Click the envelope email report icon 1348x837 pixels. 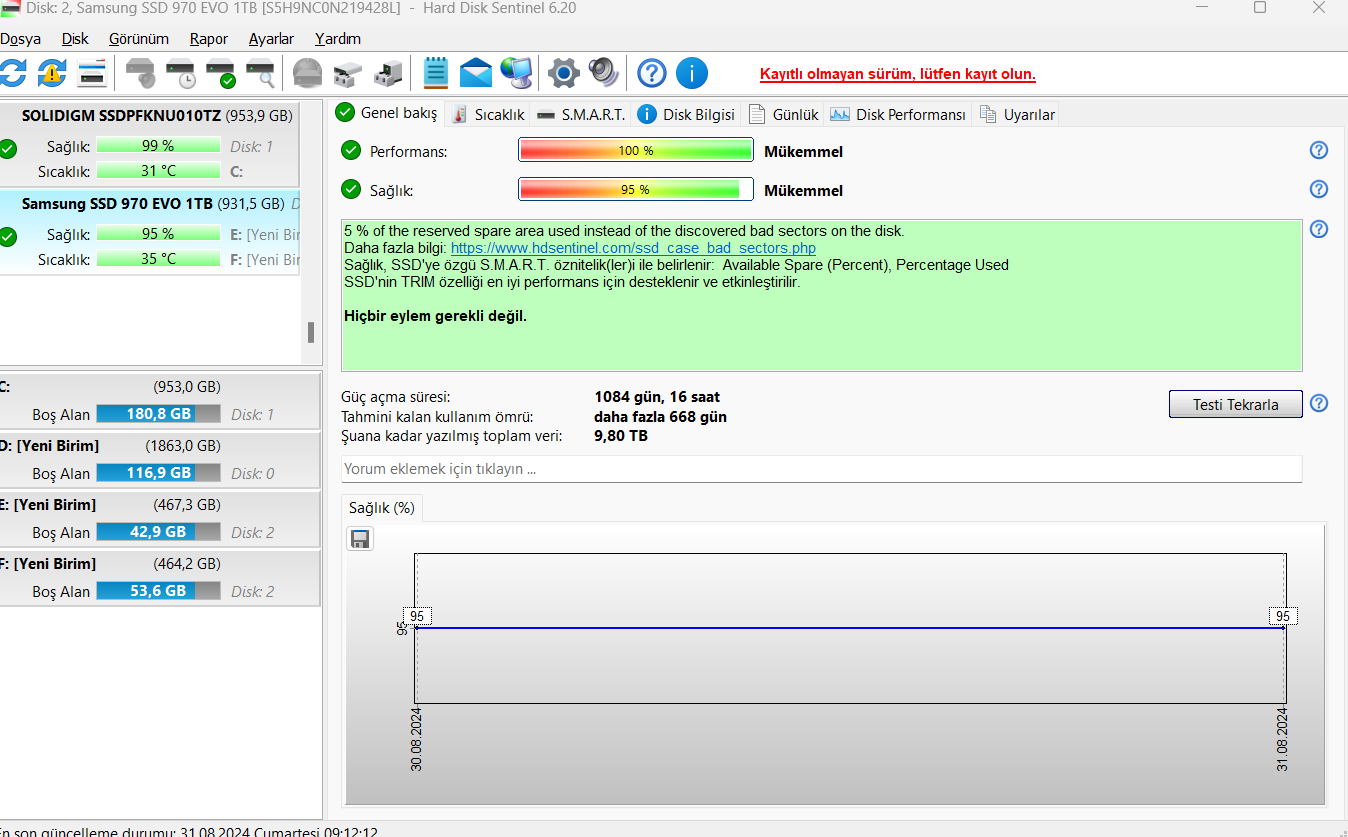(476, 73)
